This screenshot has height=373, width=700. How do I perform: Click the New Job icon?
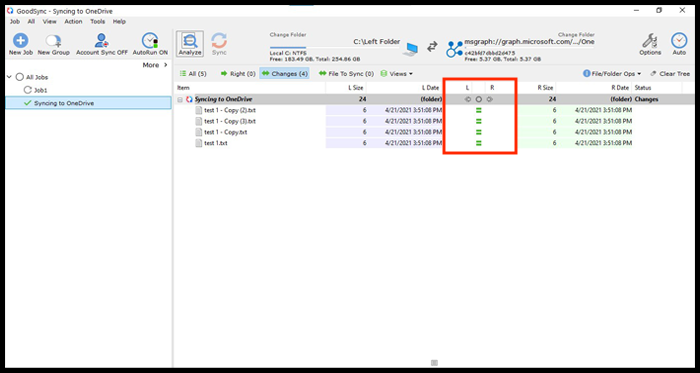21,41
